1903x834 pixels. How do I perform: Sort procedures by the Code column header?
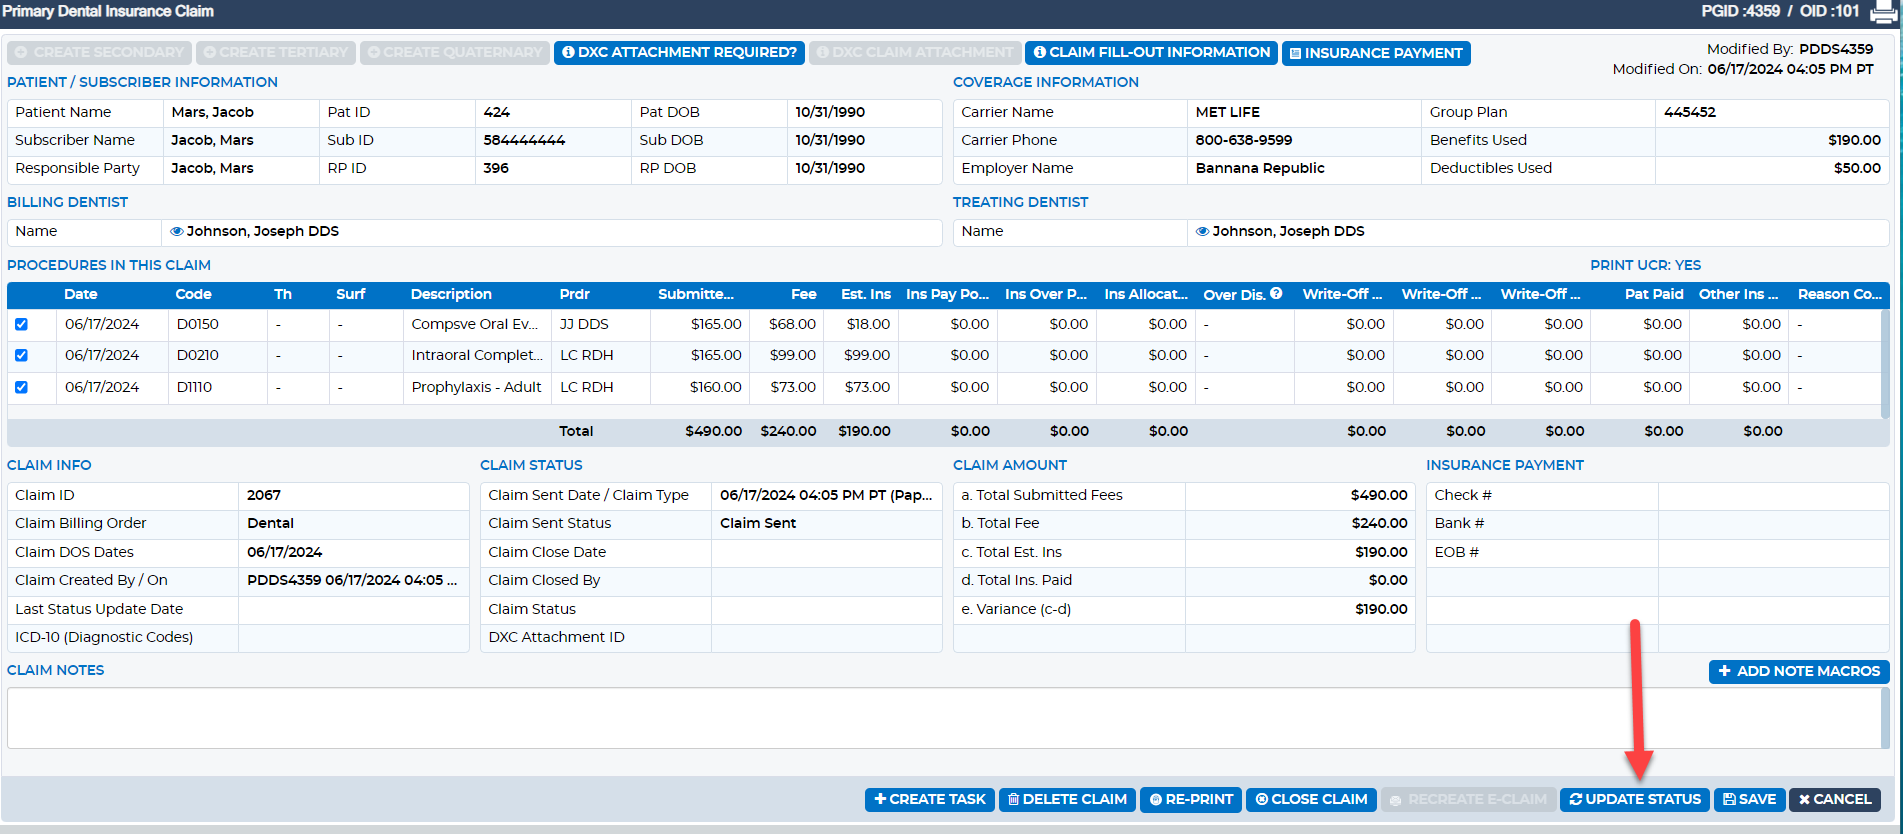(193, 294)
